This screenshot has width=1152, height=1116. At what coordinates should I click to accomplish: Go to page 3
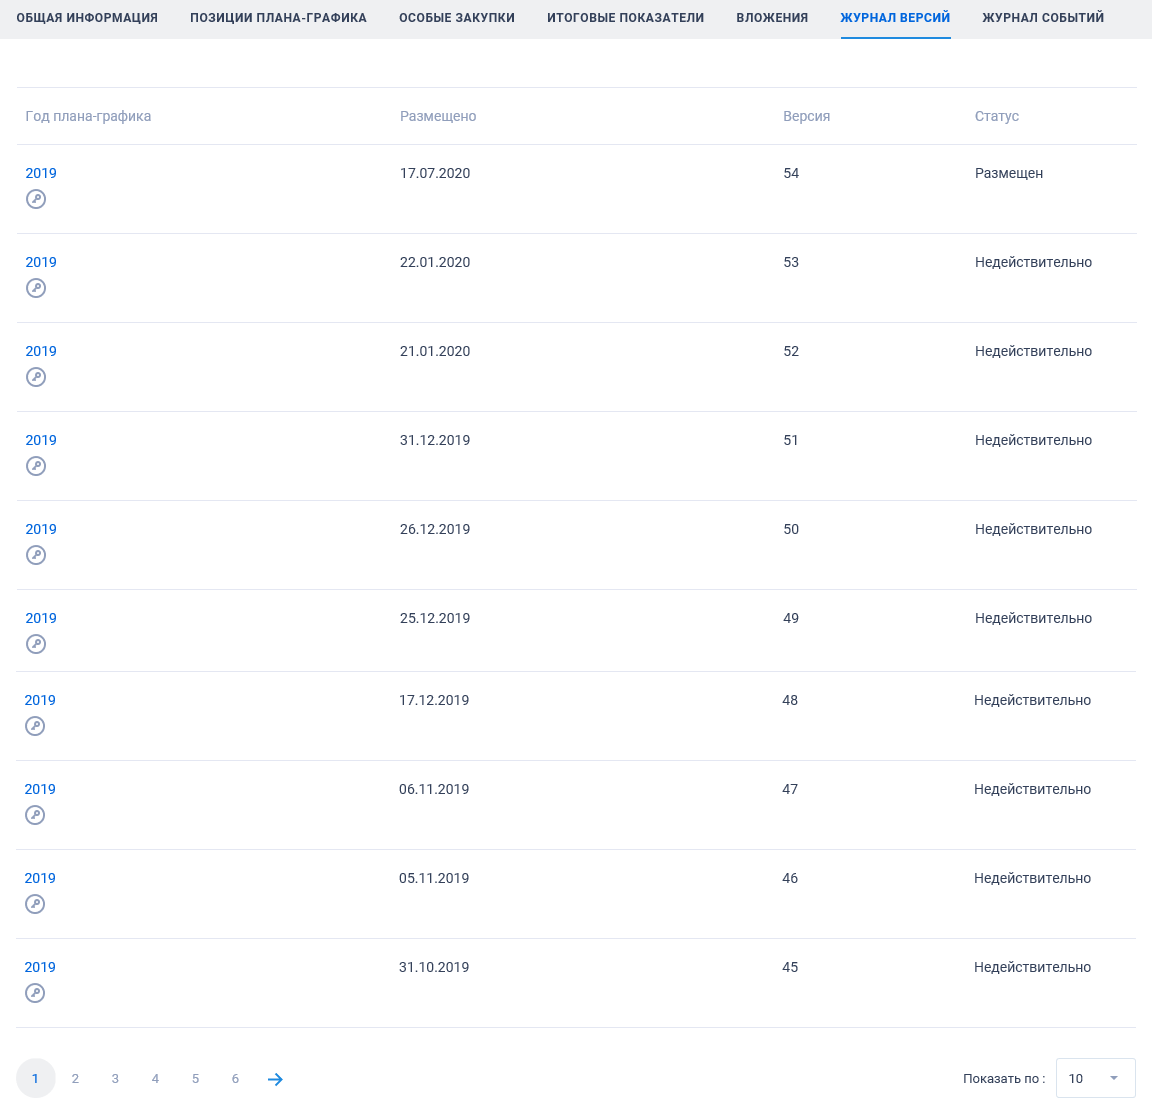115,1079
